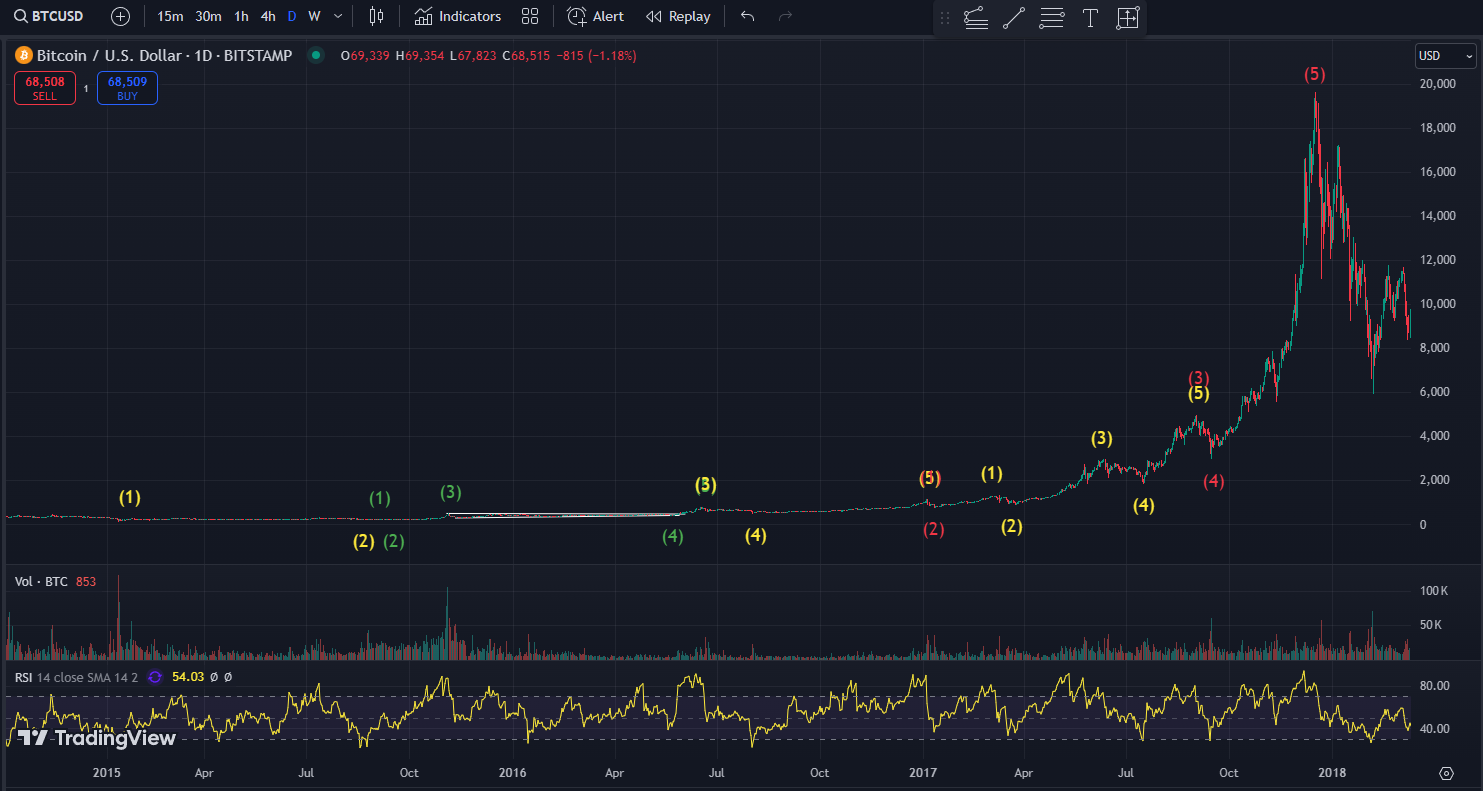Click the purple RSI loading icon
Image resolution: width=1483 pixels, height=791 pixels.
click(x=155, y=677)
